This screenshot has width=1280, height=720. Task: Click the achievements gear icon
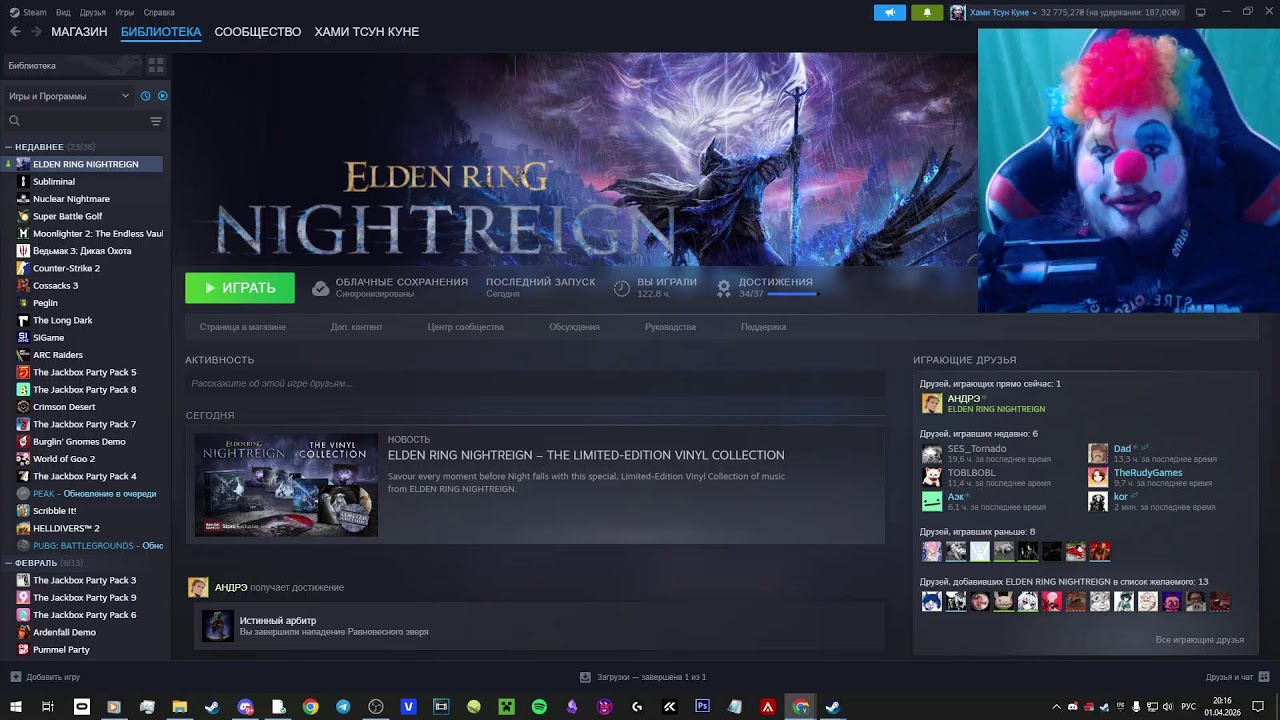(x=724, y=288)
